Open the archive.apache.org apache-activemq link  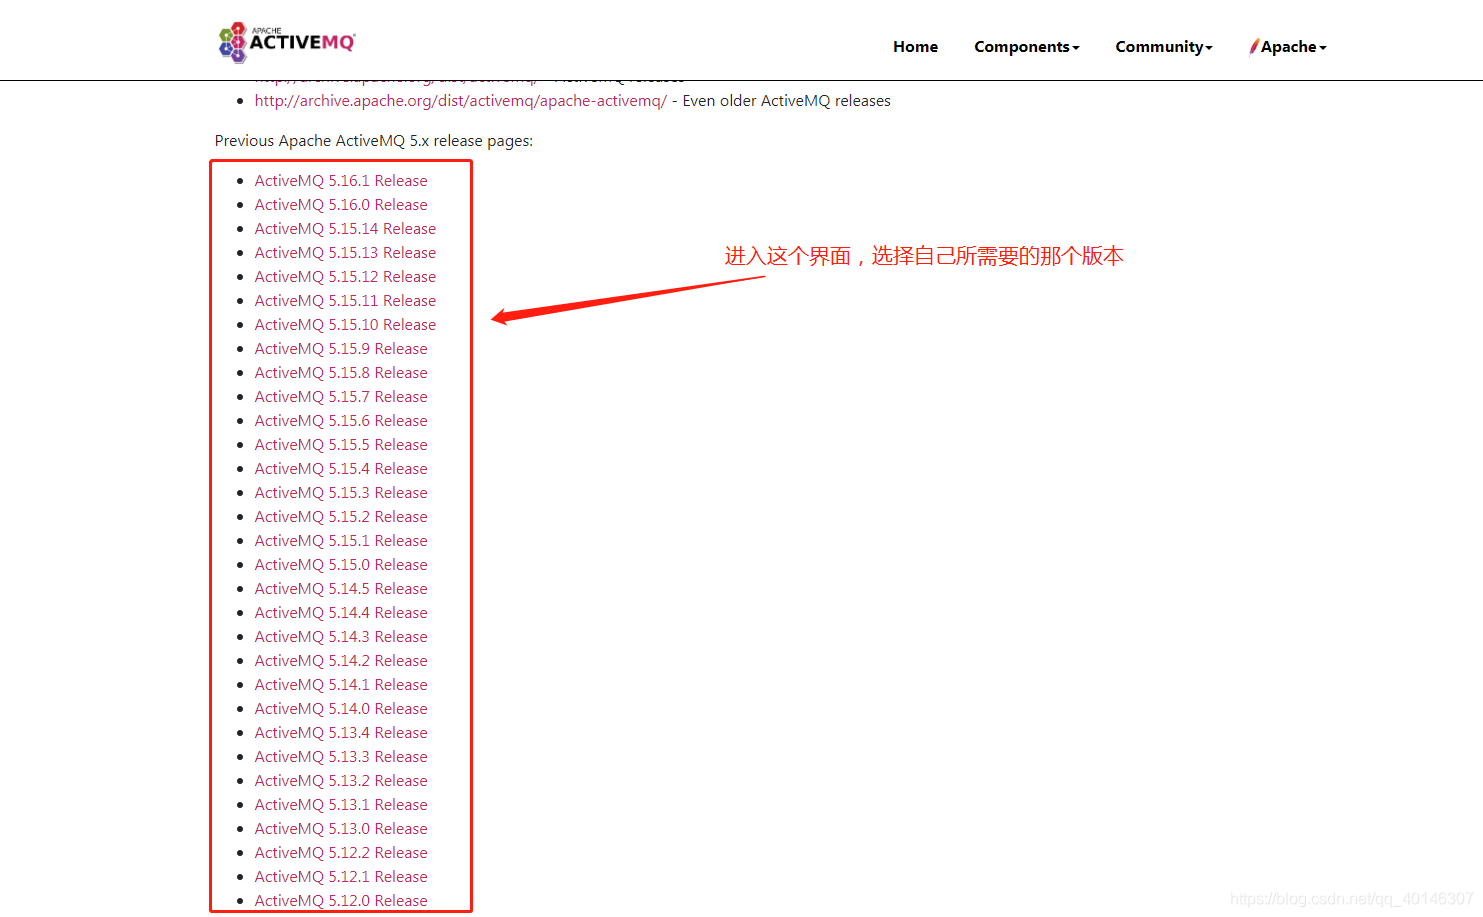pos(460,101)
